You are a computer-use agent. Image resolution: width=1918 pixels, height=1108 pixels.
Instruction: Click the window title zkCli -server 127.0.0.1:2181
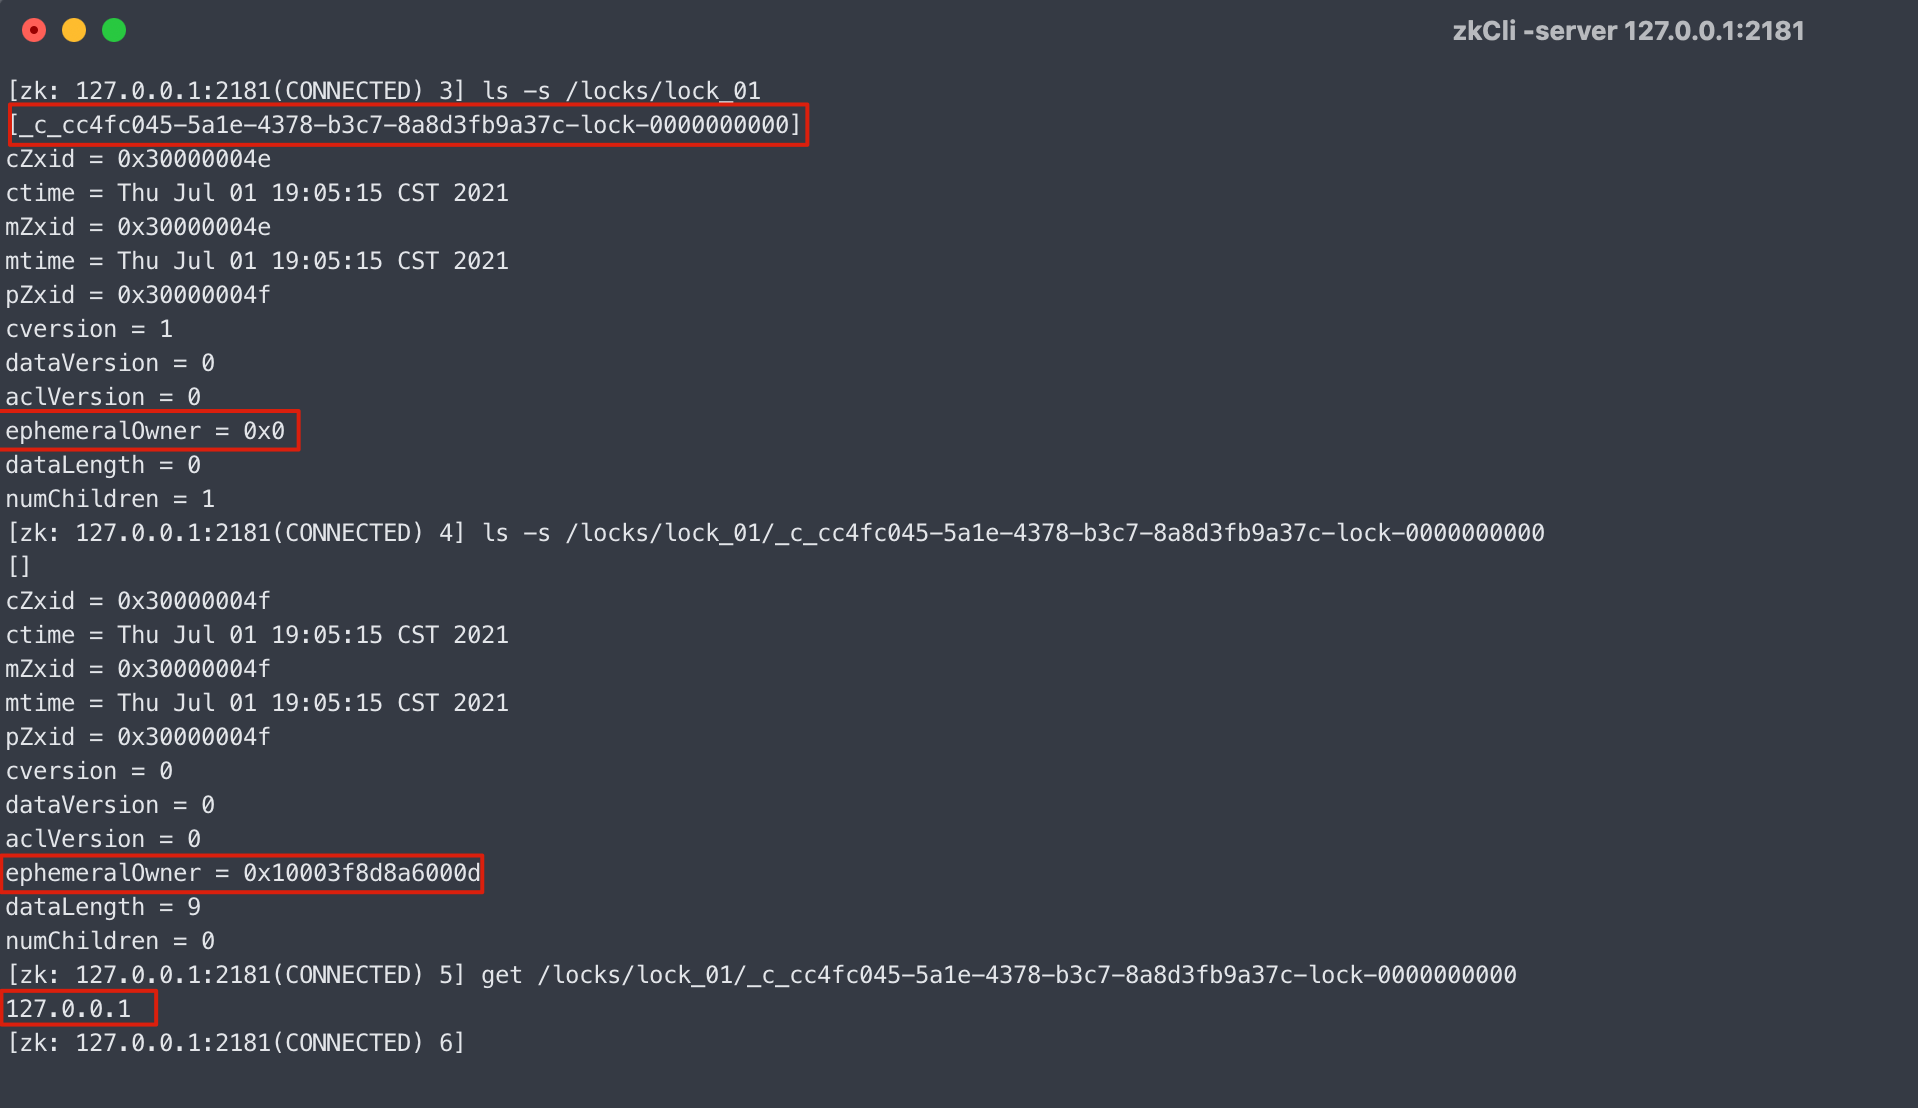click(x=1628, y=31)
